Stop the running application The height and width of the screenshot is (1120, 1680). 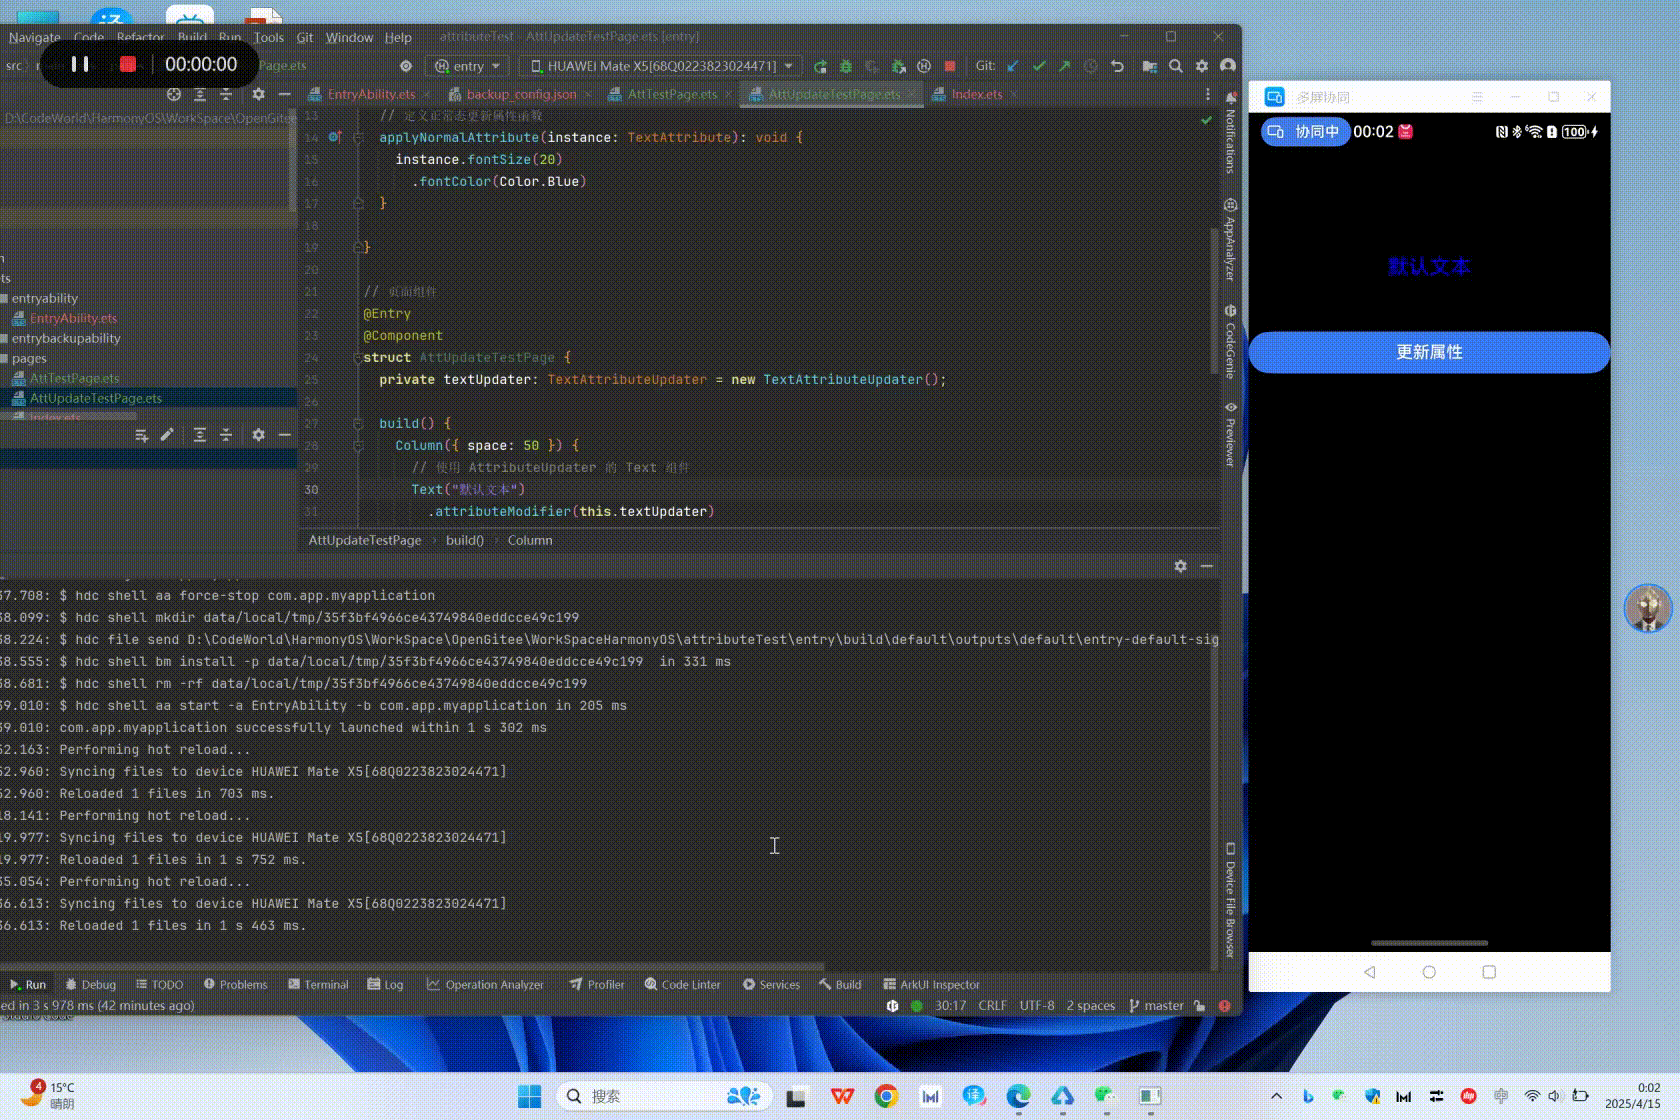(949, 66)
